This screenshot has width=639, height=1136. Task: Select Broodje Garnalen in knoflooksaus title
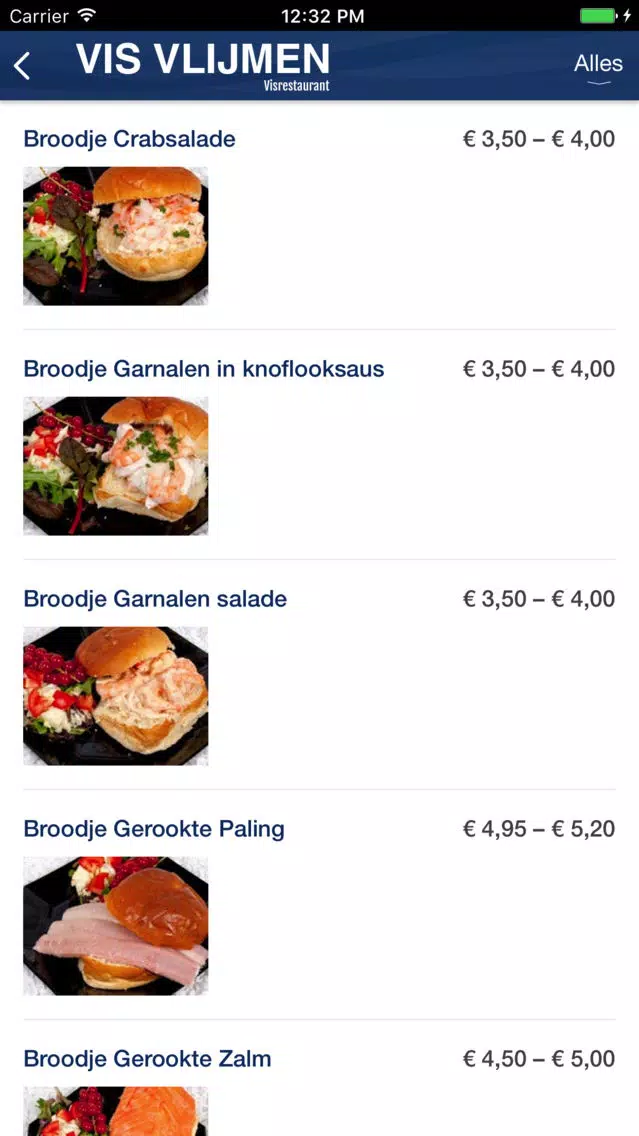pyautogui.click(x=203, y=369)
